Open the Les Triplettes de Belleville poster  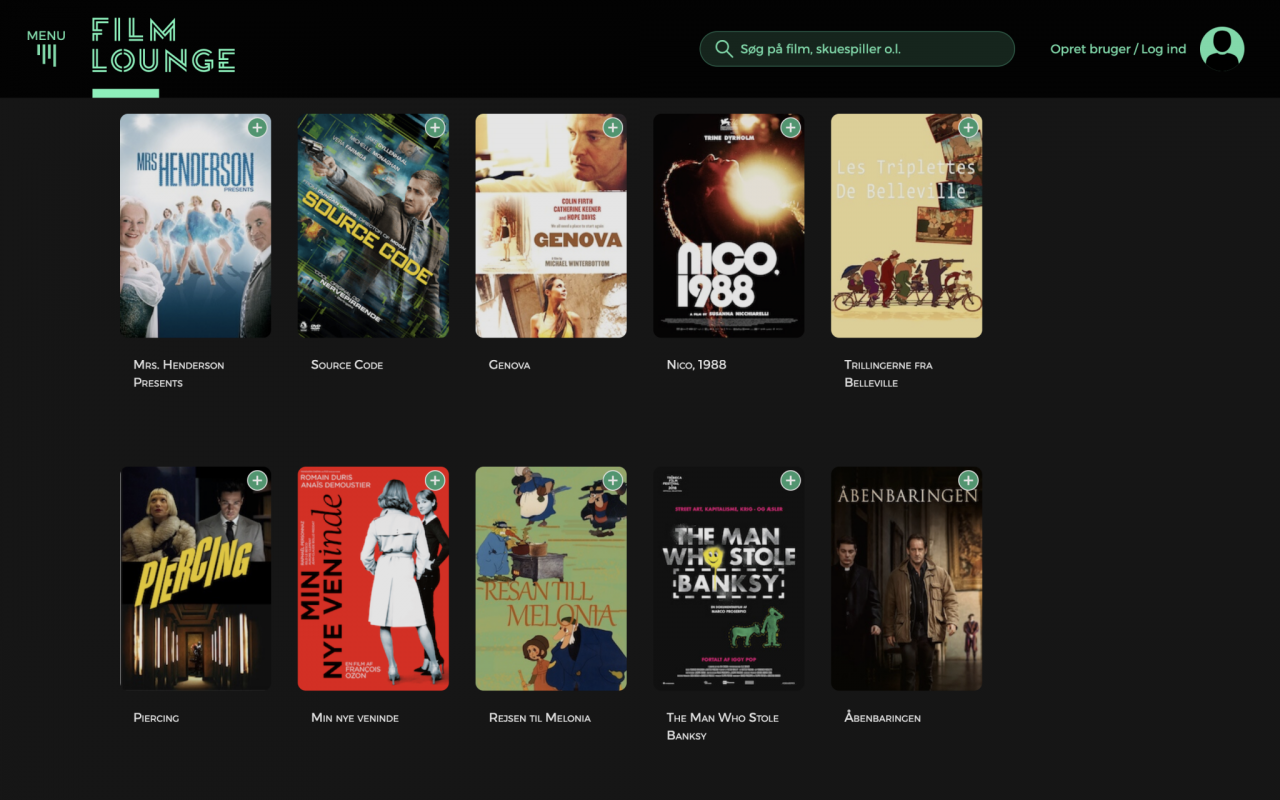(x=907, y=226)
